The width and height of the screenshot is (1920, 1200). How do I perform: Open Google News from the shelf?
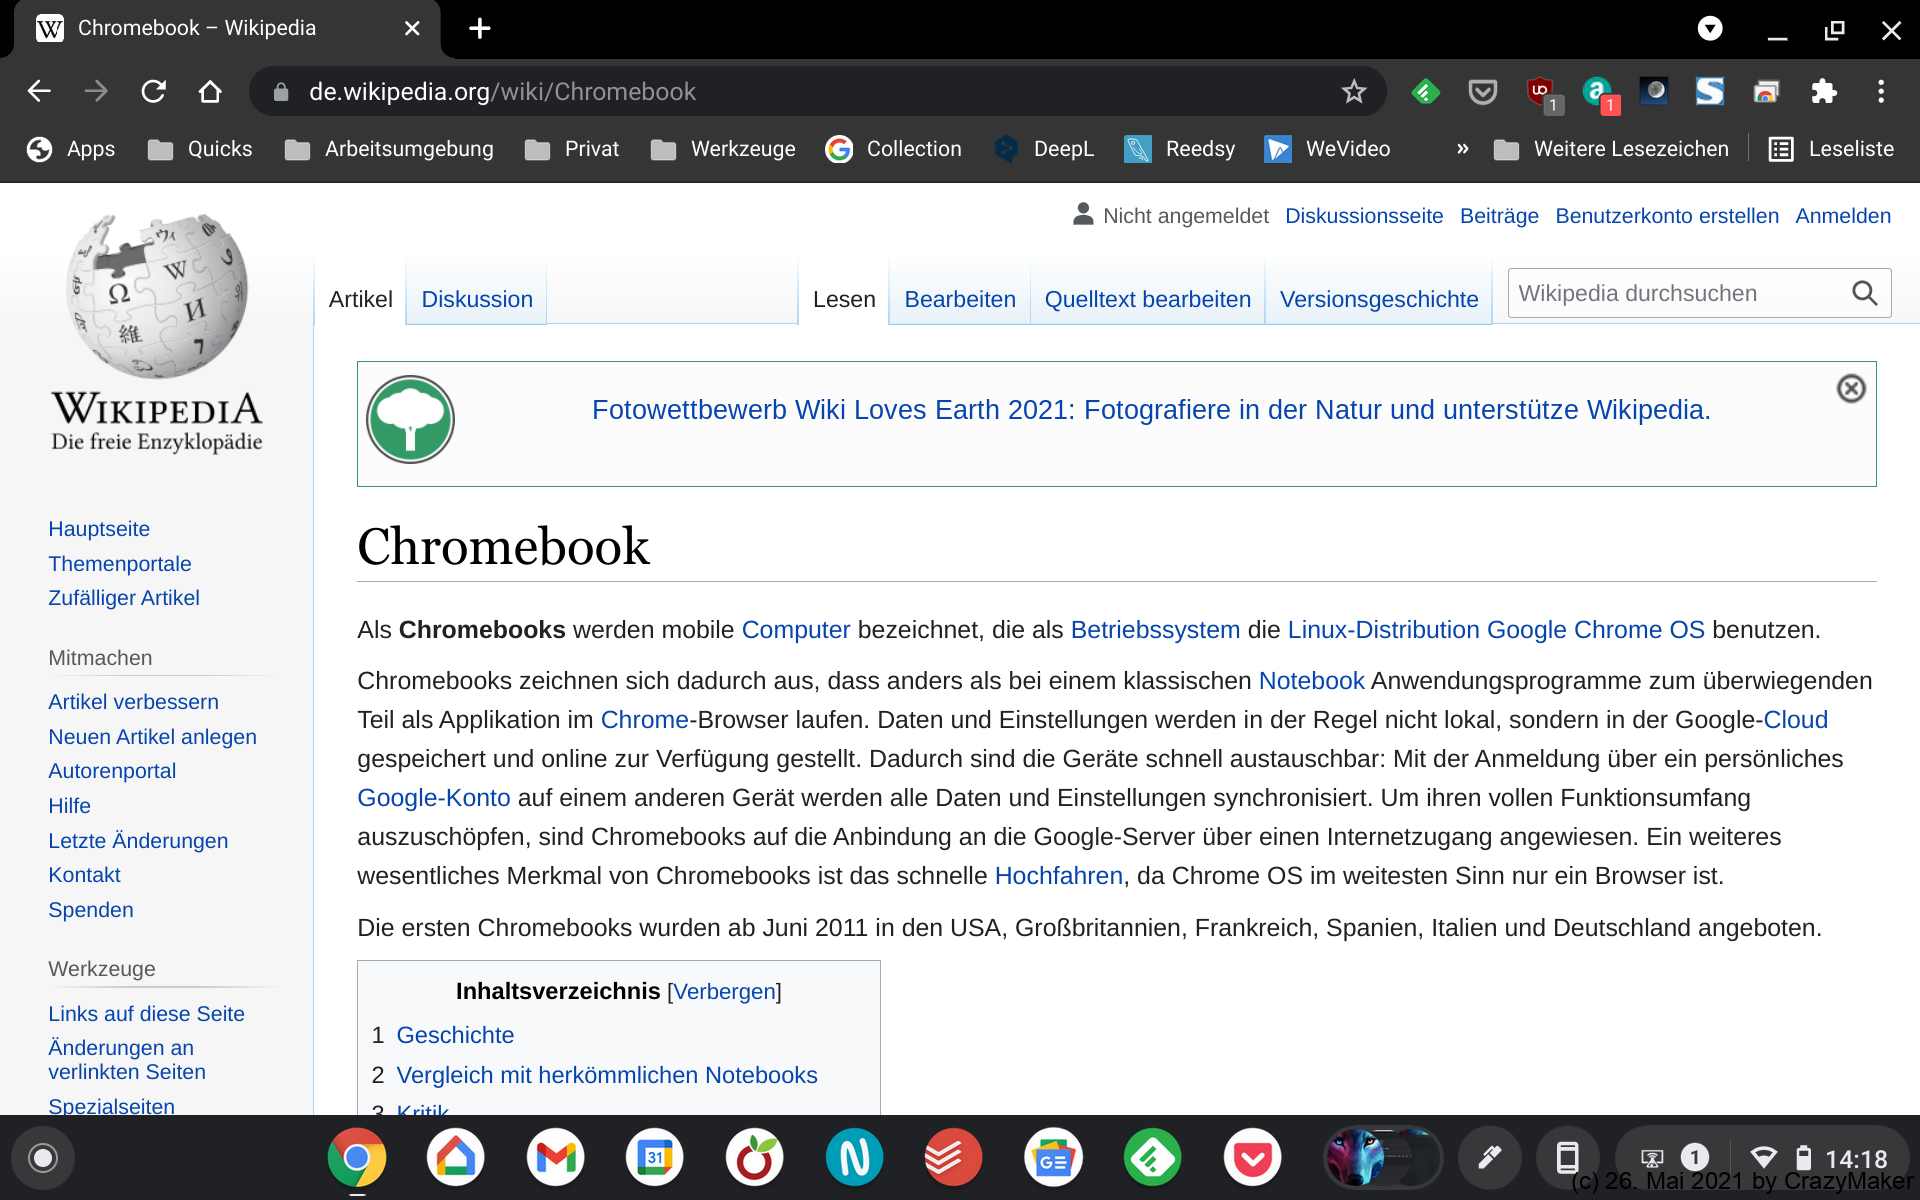tap(1053, 1158)
